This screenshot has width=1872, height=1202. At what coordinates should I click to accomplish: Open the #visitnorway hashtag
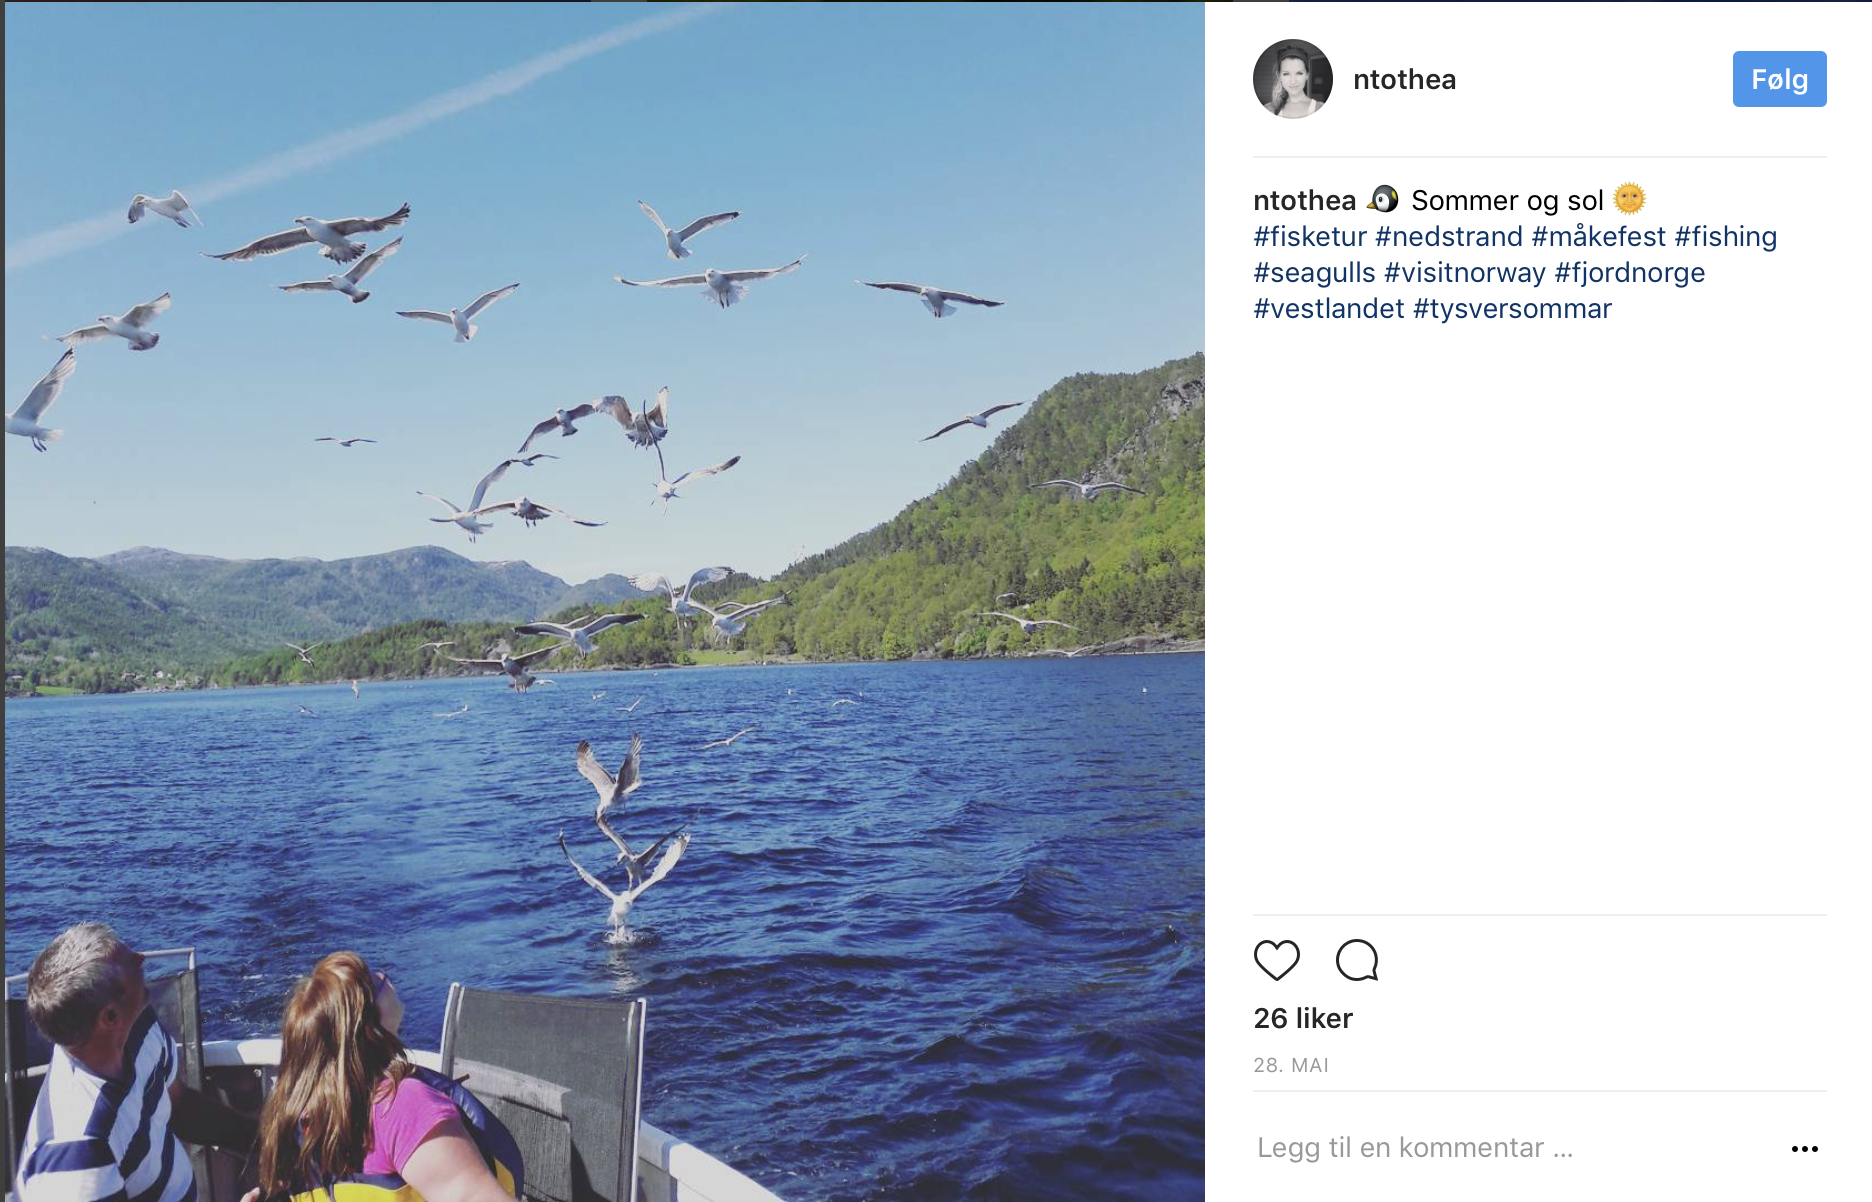(1465, 273)
